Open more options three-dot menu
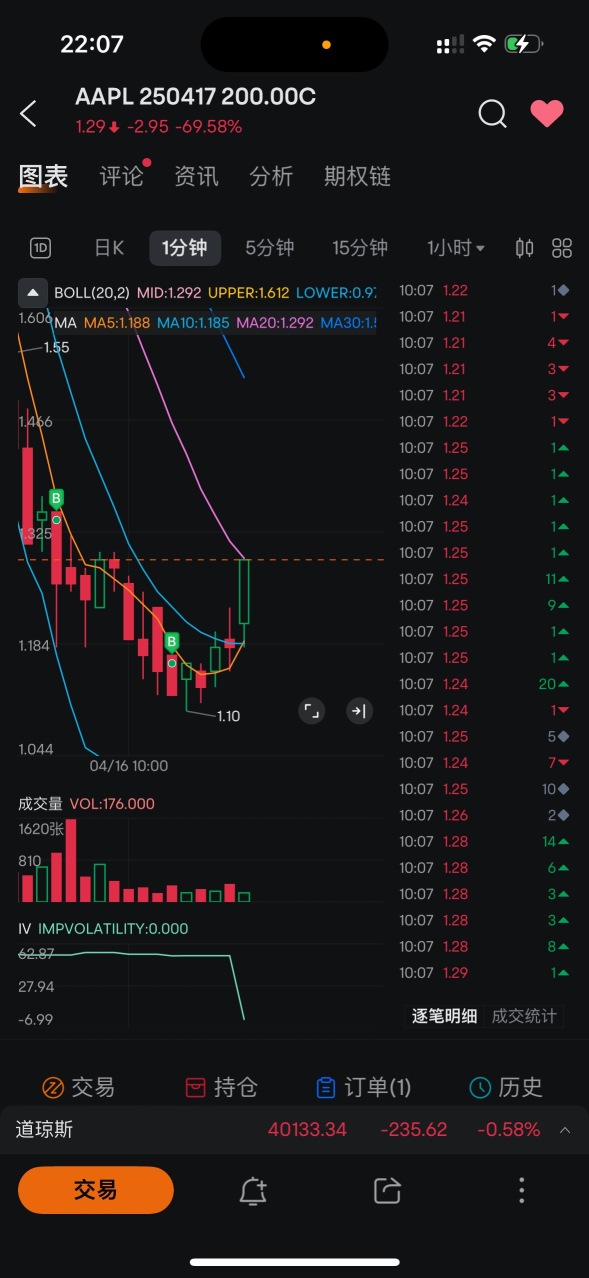Image resolution: width=589 pixels, height=1278 pixels. [x=521, y=1190]
